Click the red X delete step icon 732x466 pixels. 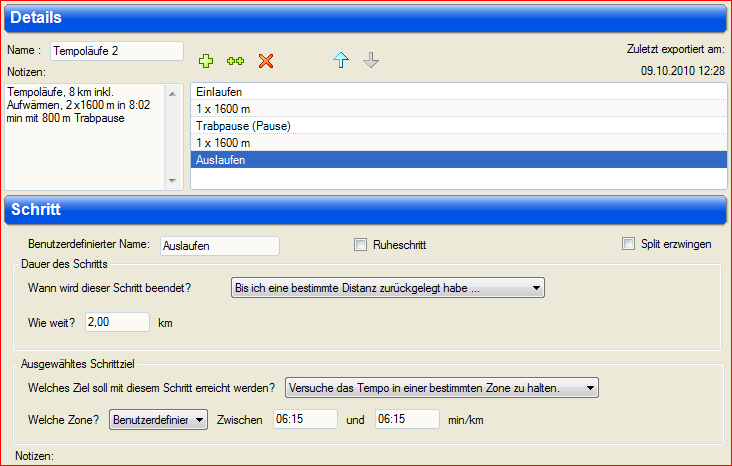click(265, 61)
